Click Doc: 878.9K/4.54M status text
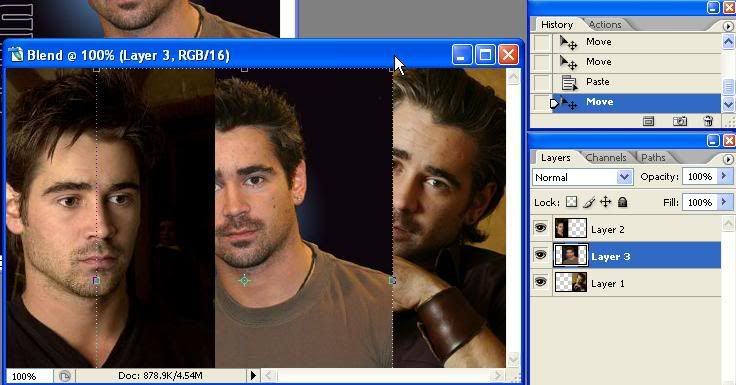Viewport: 736px width, 385px height. (160, 376)
